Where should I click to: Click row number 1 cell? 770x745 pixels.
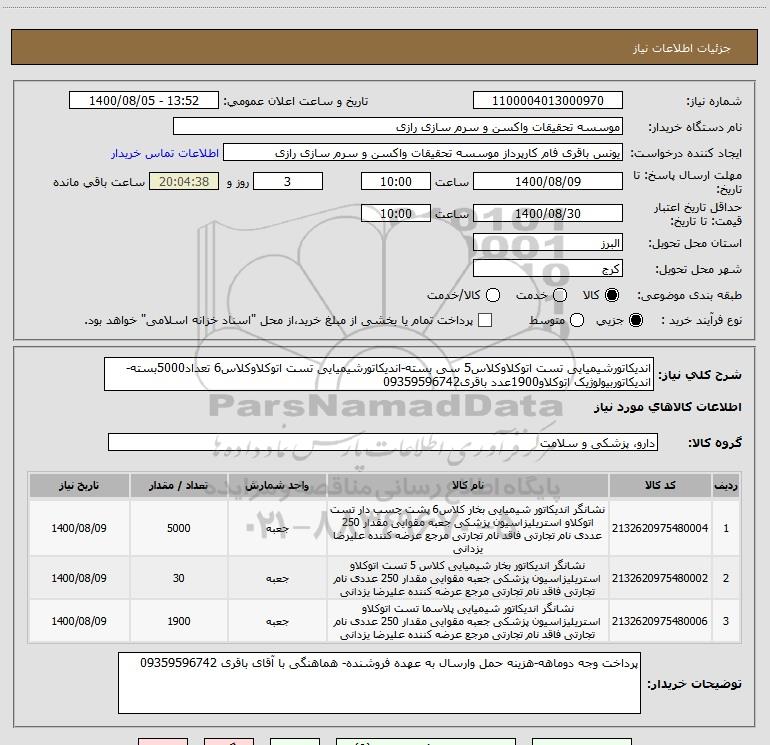pyautogui.click(x=726, y=528)
